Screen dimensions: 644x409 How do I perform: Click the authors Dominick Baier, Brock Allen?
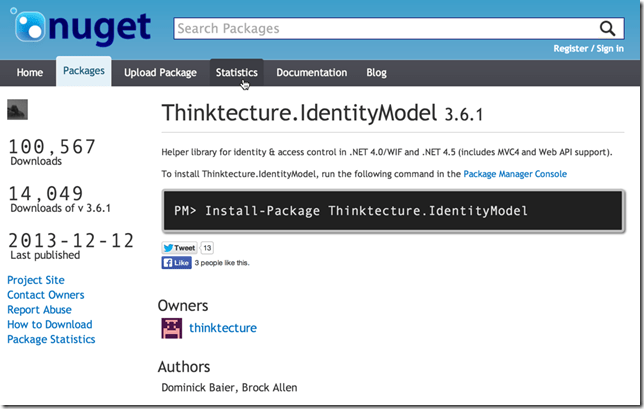[229, 388]
